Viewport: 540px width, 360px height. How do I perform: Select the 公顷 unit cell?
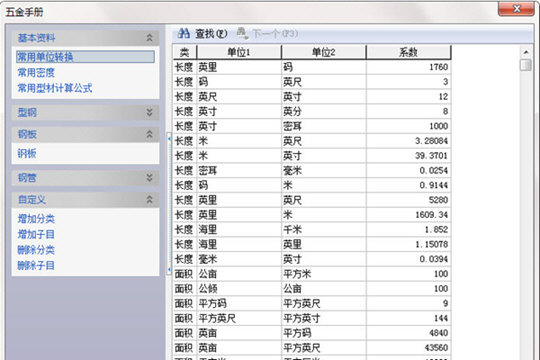(x=239, y=289)
